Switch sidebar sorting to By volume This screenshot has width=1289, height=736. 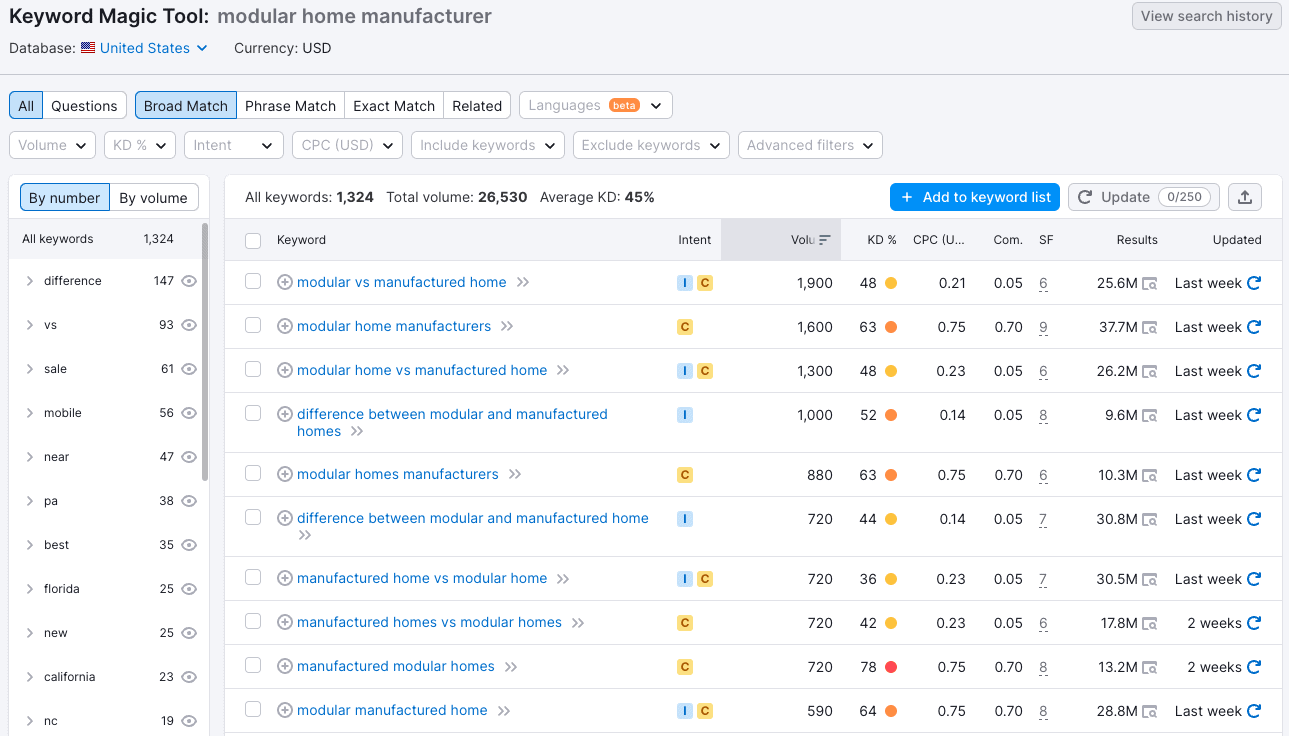pos(153,197)
